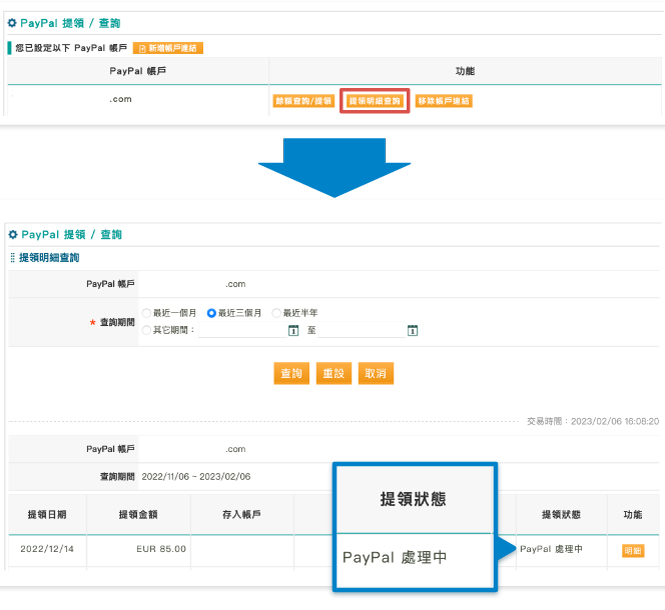Screen dimensions: 665x610
Task: Click the 重設 button
Action: click(x=334, y=373)
